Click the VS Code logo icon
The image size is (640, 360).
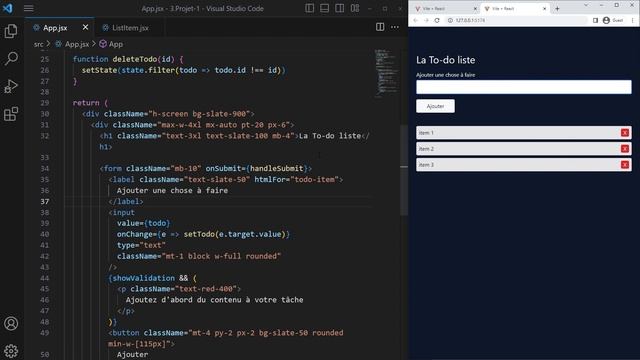tap(8, 8)
